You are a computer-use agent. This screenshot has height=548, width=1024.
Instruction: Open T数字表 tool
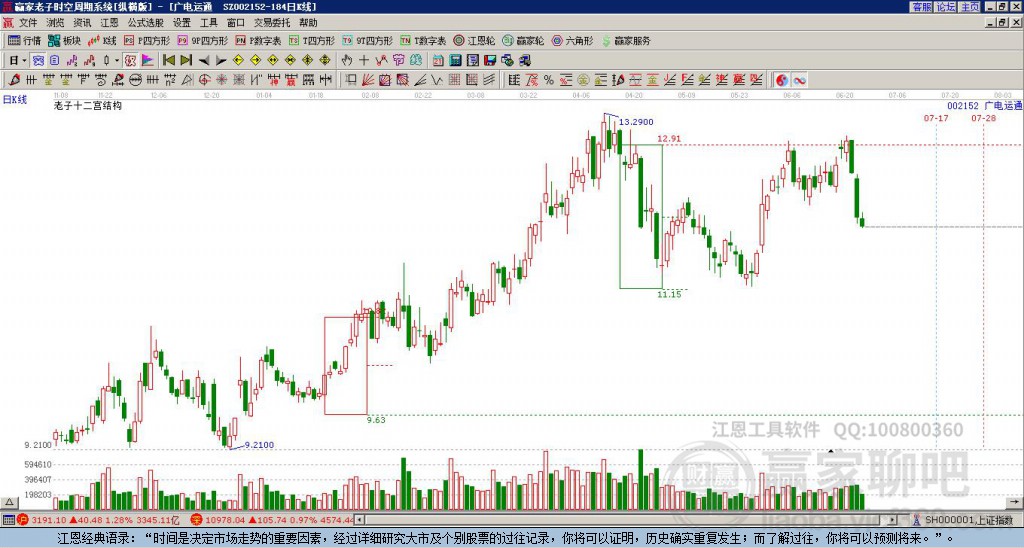[423, 40]
